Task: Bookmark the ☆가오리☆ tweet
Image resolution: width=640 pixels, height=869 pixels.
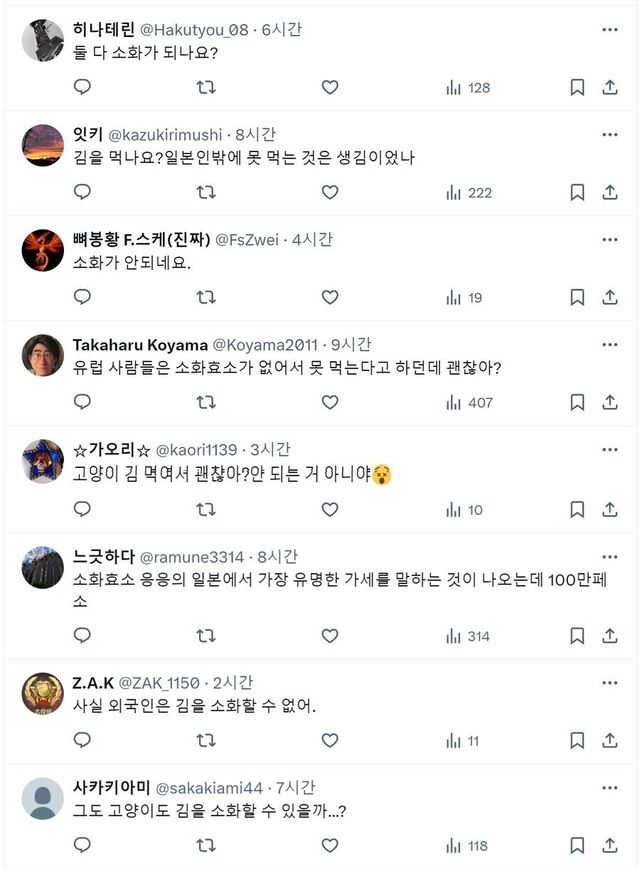Action: point(577,509)
